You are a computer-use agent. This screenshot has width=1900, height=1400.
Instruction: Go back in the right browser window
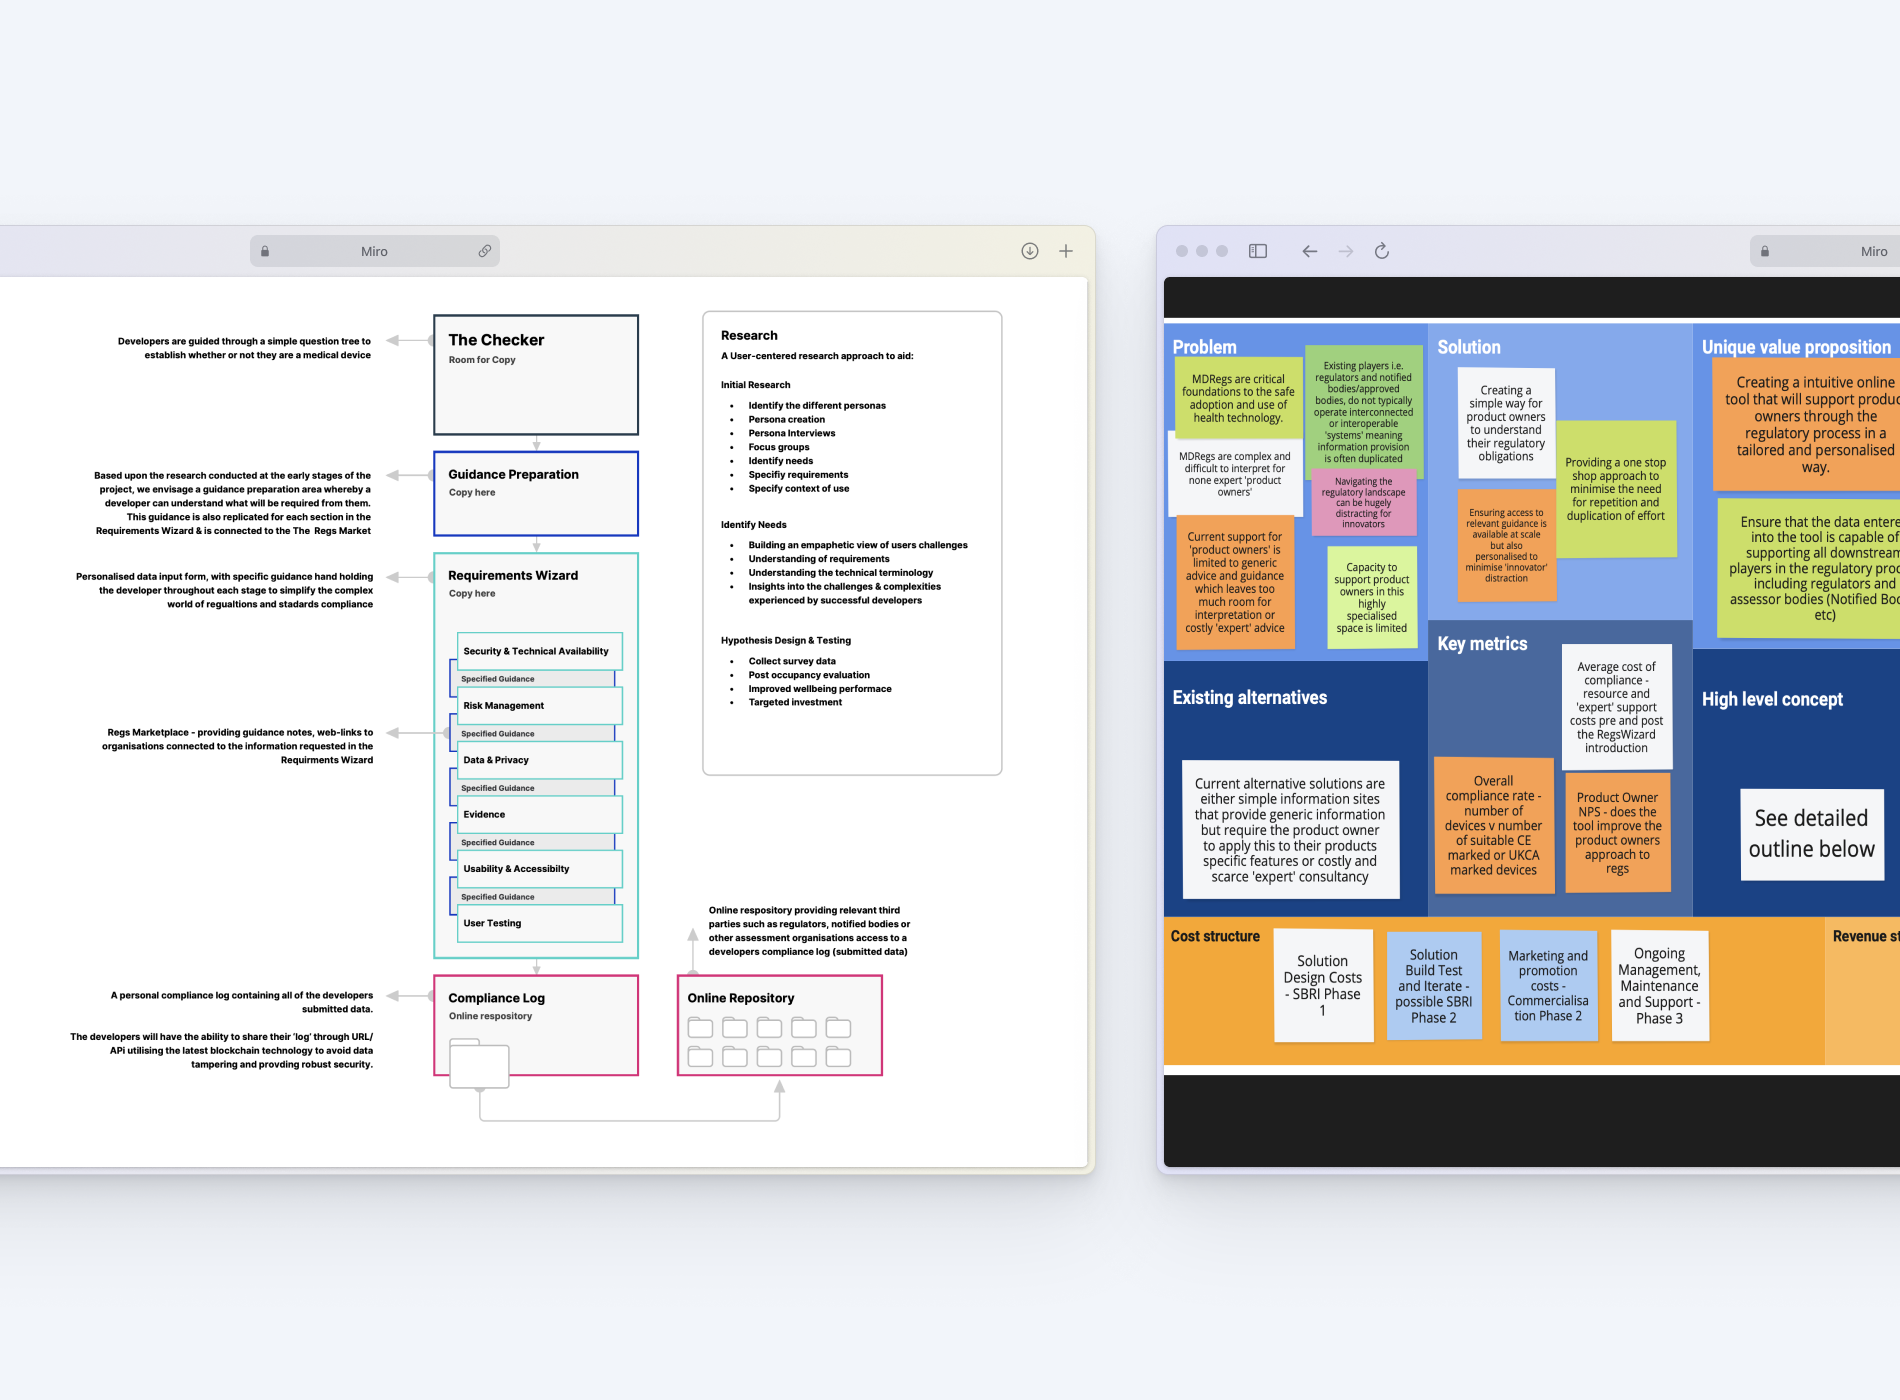coord(1310,251)
